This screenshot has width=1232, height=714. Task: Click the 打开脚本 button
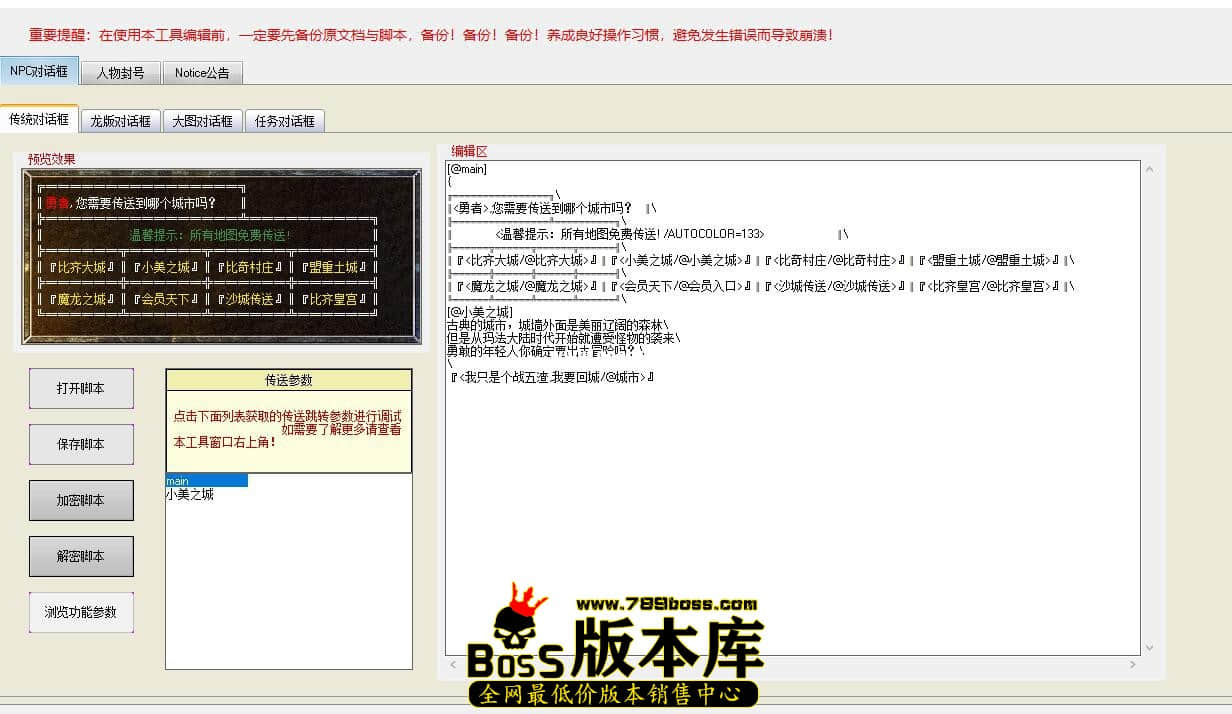point(81,388)
